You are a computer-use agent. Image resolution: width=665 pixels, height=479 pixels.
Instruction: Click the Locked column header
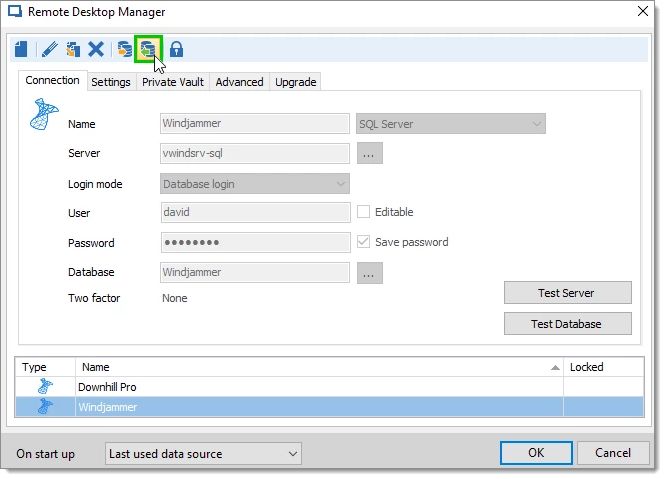[604, 367]
